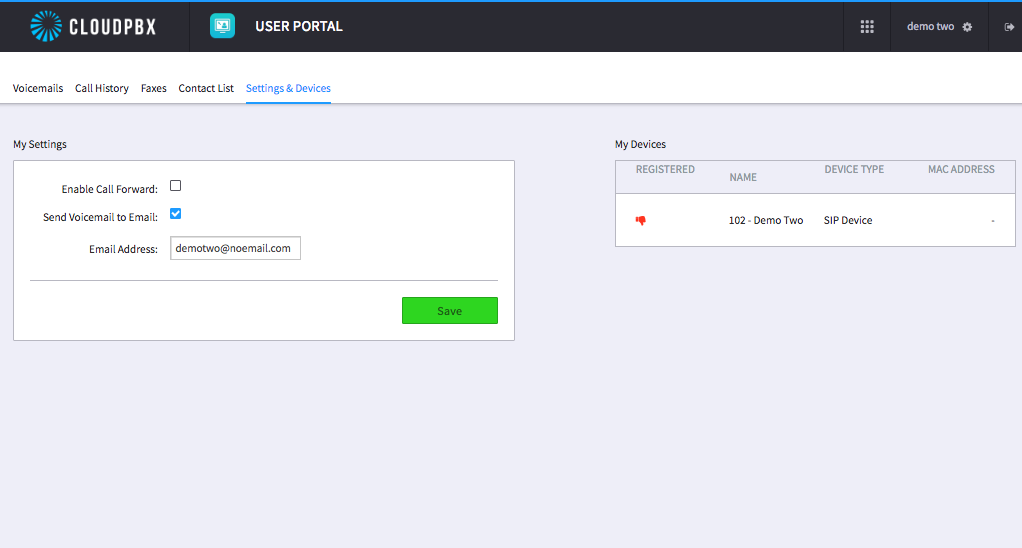Click the logout arrow icon
This screenshot has width=1022, height=548.
click(x=1009, y=27)
